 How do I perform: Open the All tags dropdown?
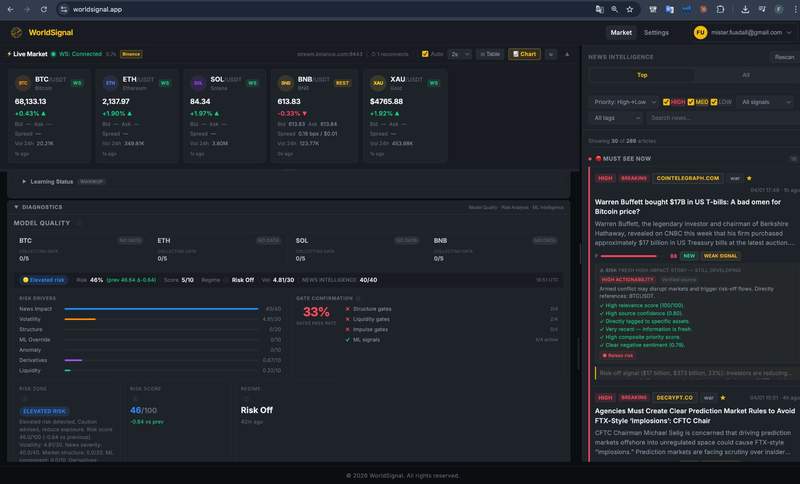pos(615,118)
